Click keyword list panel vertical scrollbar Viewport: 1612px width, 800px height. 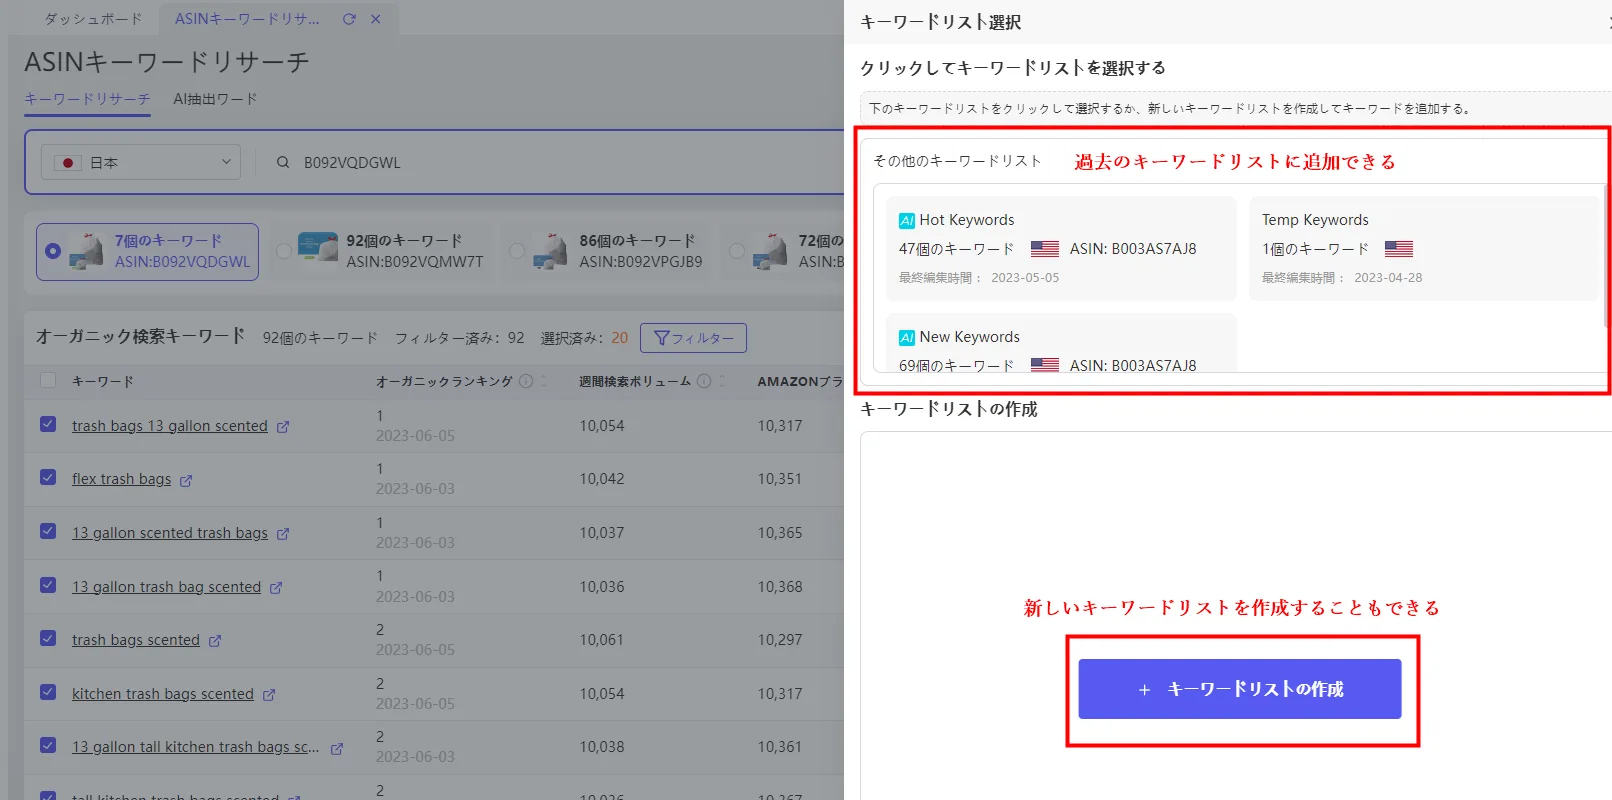point(1606,256)
